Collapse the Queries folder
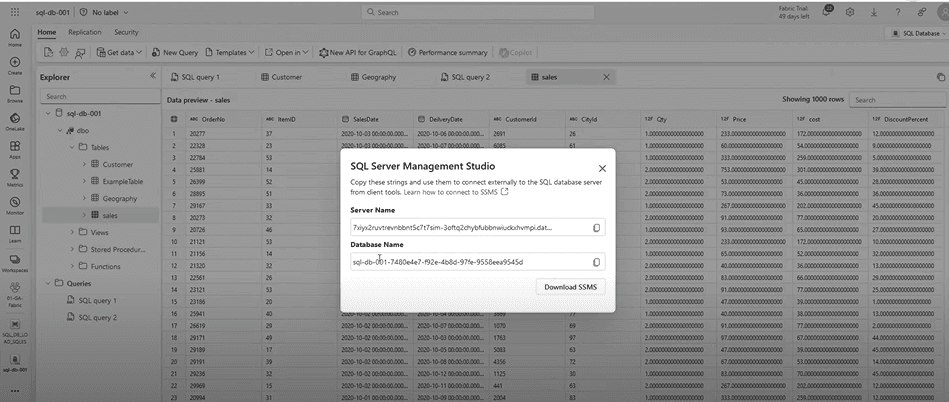 coord(48,283)
